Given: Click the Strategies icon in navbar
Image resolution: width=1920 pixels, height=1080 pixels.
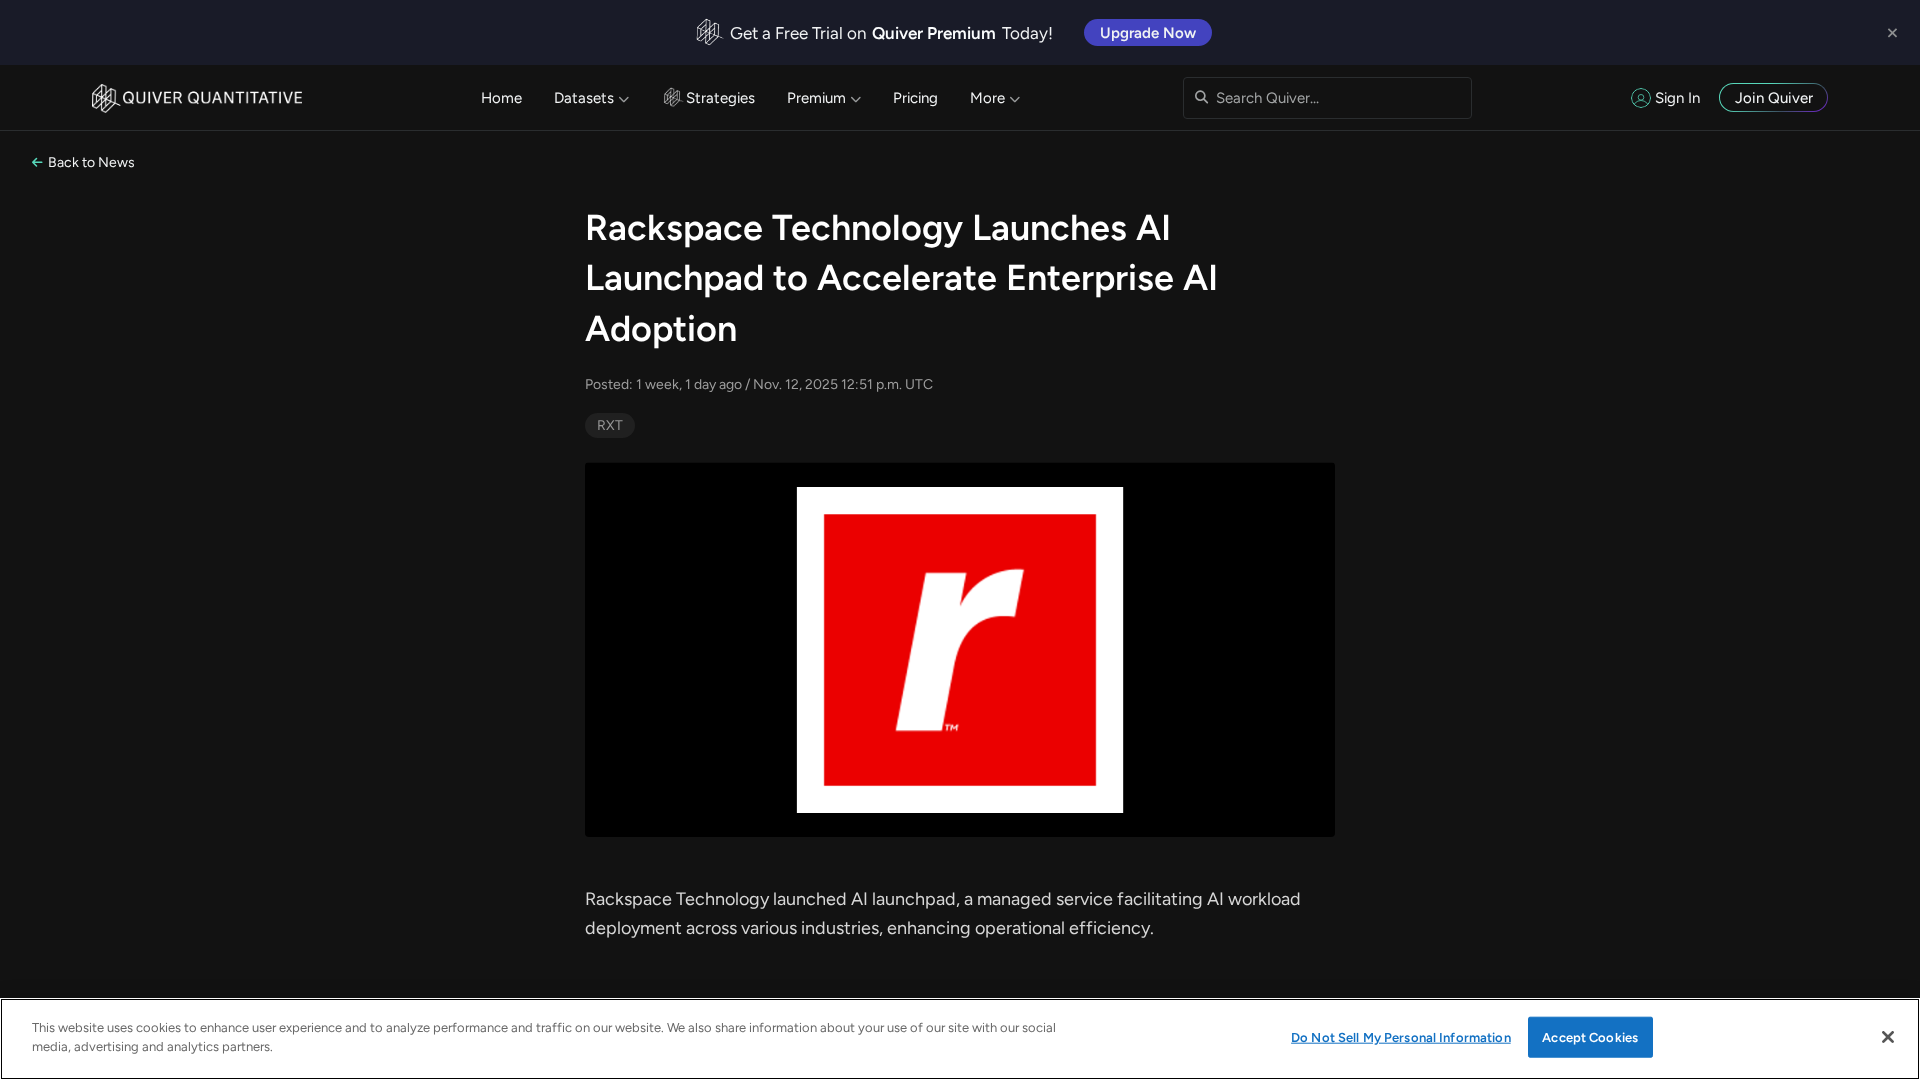Looking at the screenshot, I should click(x=672, y=98).
